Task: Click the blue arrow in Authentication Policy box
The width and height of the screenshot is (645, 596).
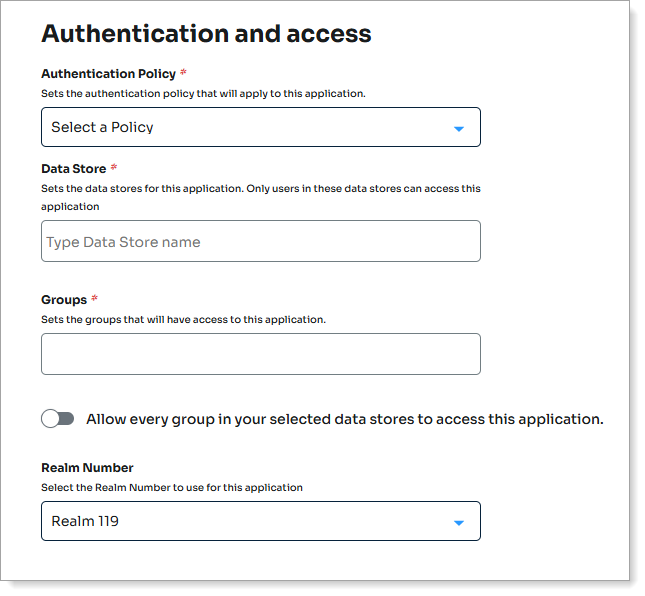Action: 459,129
